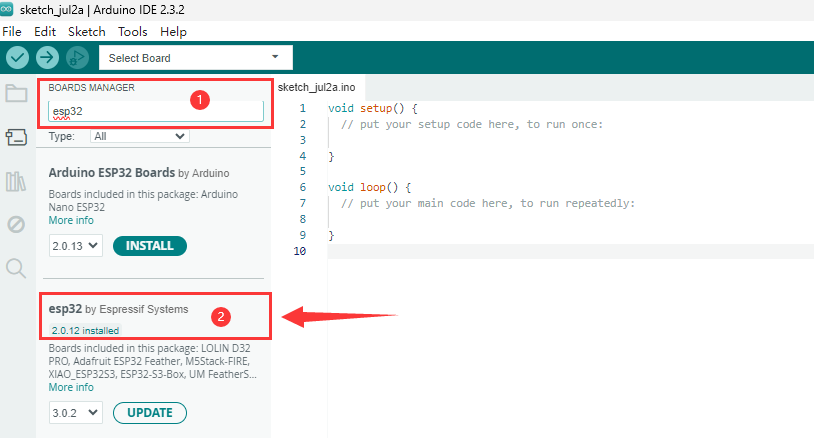Open More info for esp32 by Espressif

click(71, 387)
